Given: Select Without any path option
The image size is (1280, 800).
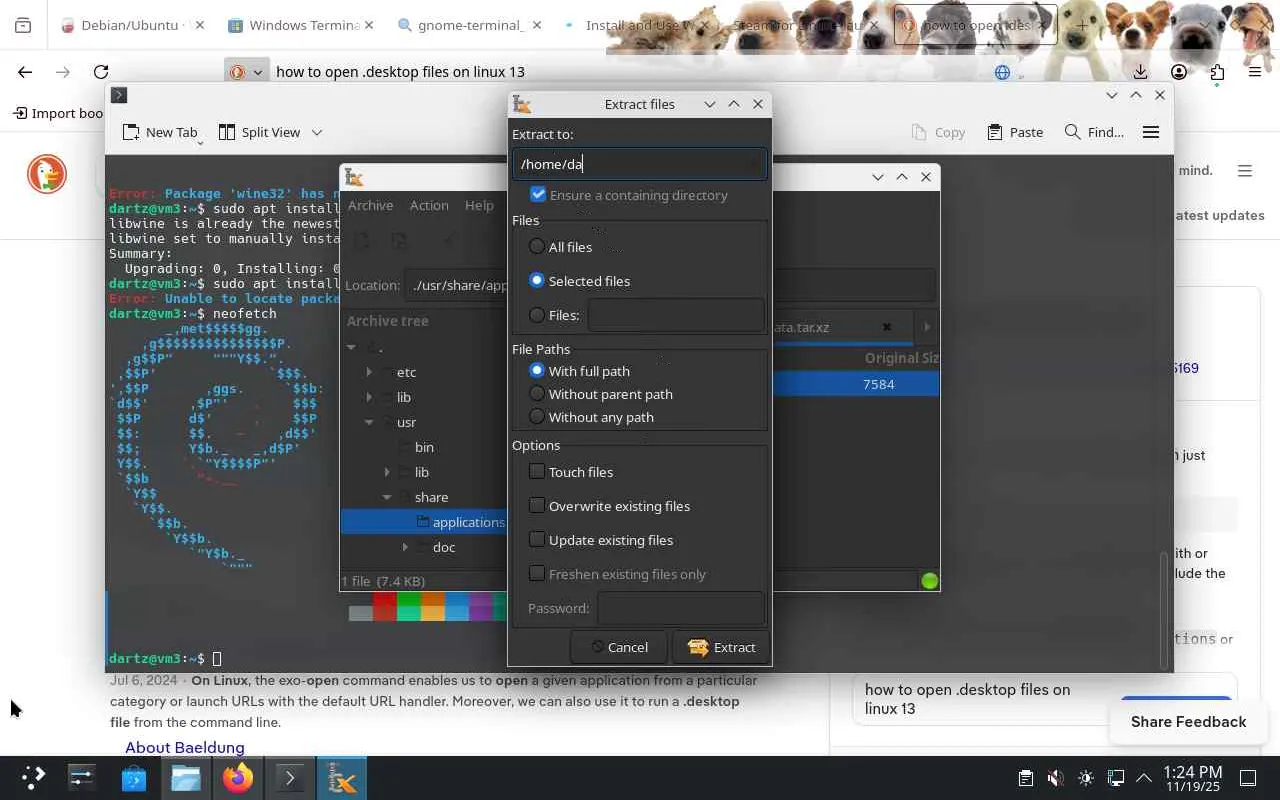Looking at the screenshot, I should 537,416.
